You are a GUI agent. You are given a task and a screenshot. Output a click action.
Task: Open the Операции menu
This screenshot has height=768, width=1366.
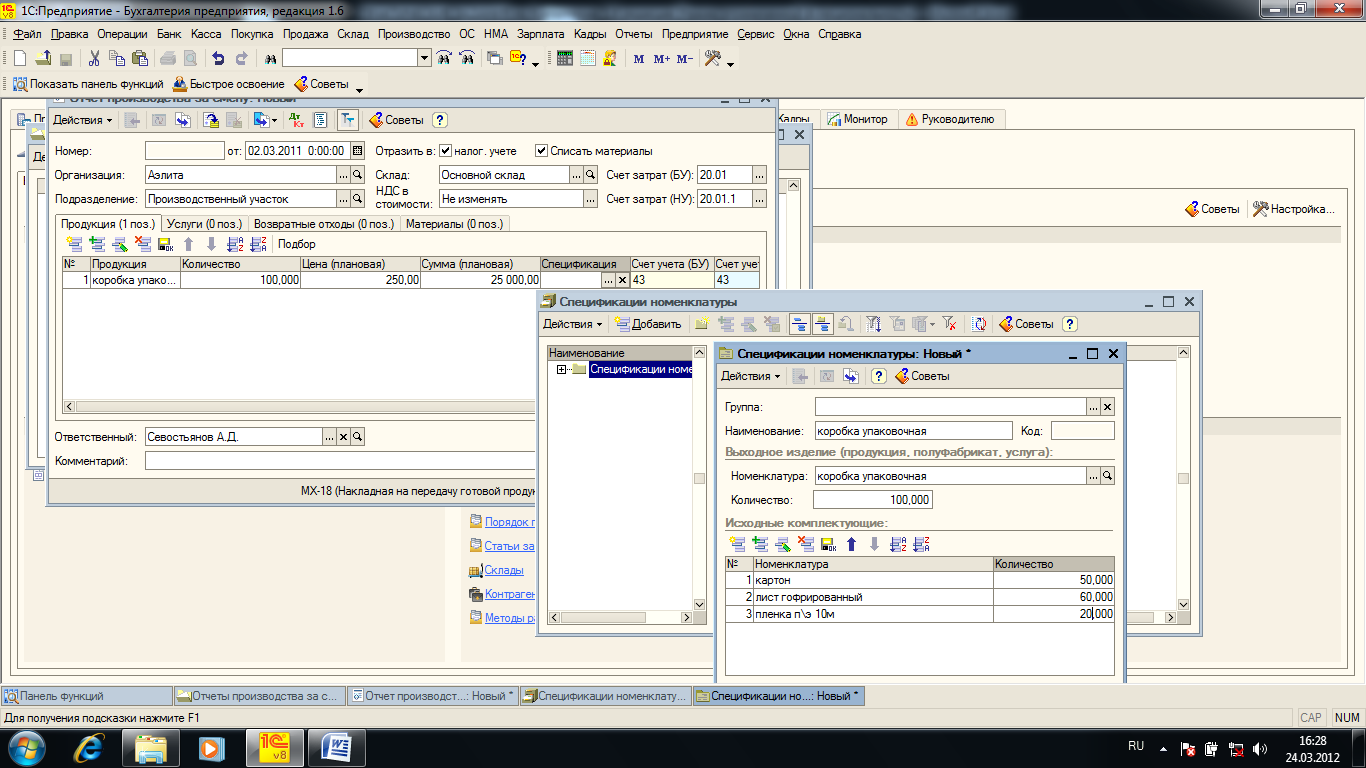(122, 34)
